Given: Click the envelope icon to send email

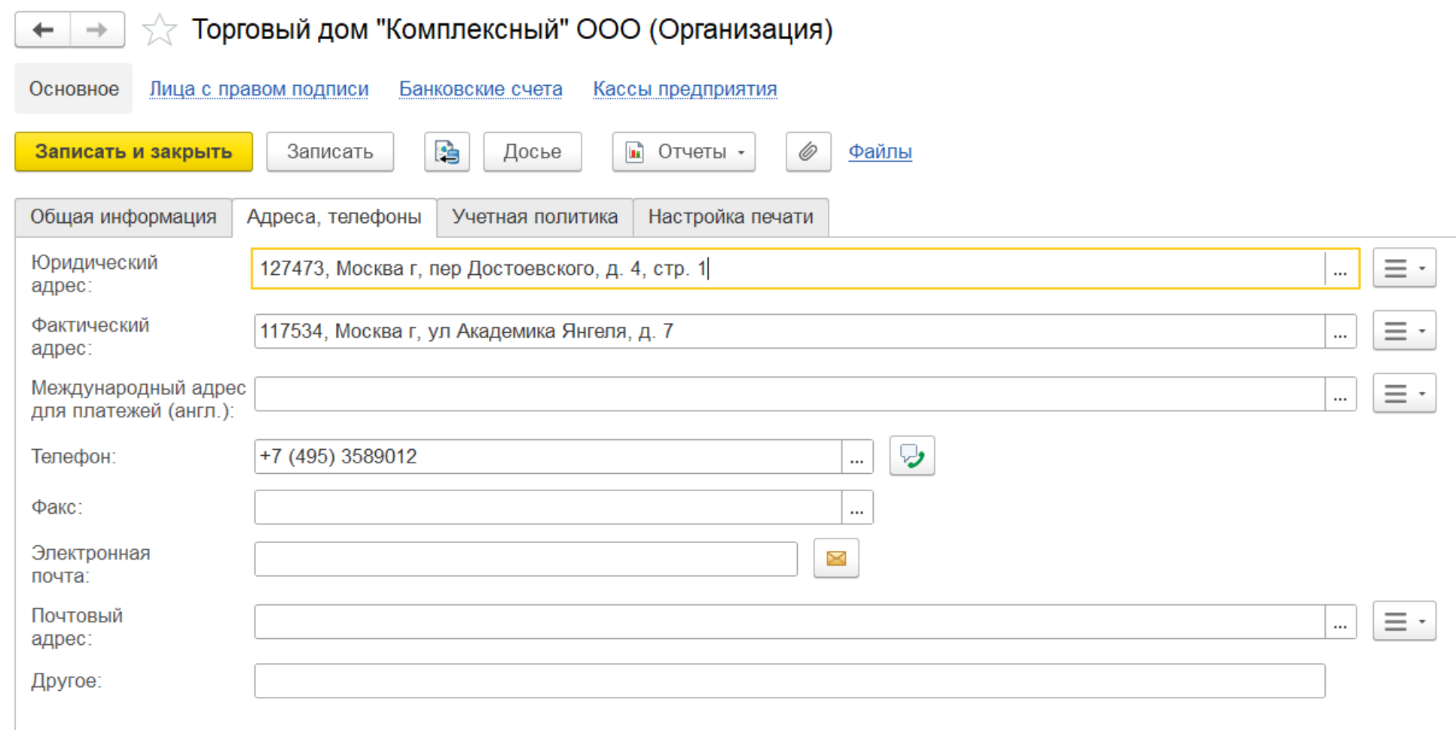Looking at the screenshot, I should 836,559.
